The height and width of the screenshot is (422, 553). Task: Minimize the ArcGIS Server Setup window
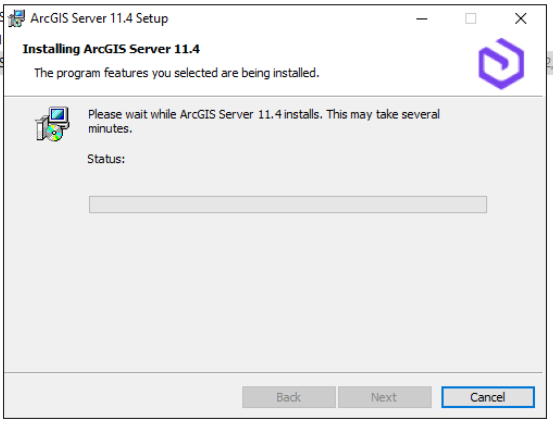pos(421,19)
